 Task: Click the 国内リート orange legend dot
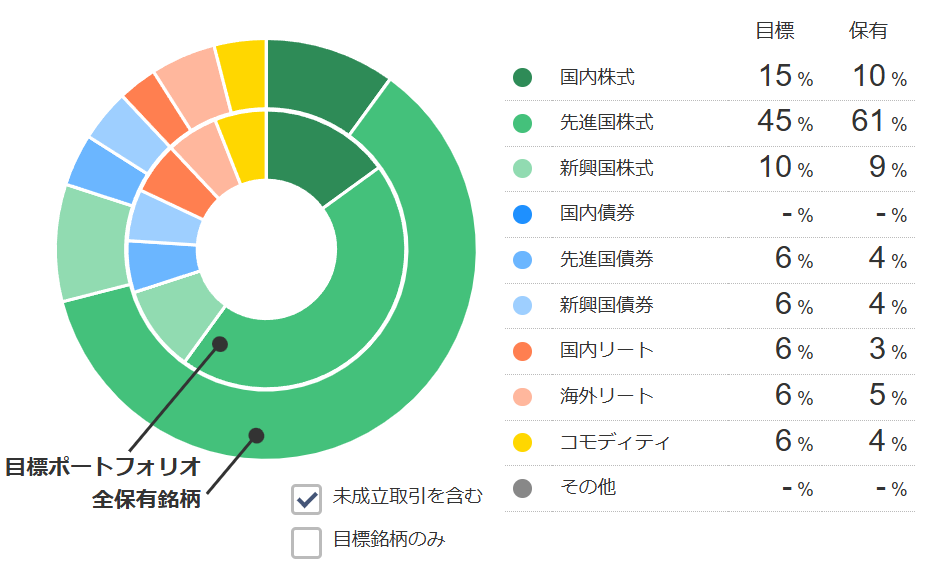[x=522, y=351]
